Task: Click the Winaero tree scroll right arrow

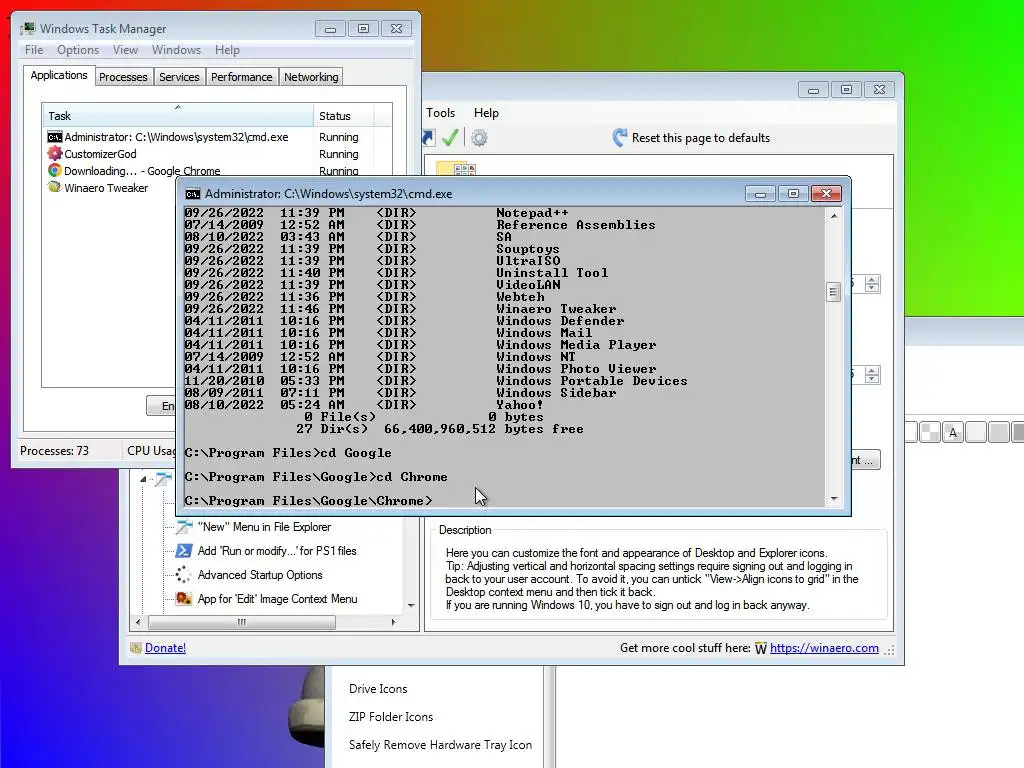Action: click(393, 622)
